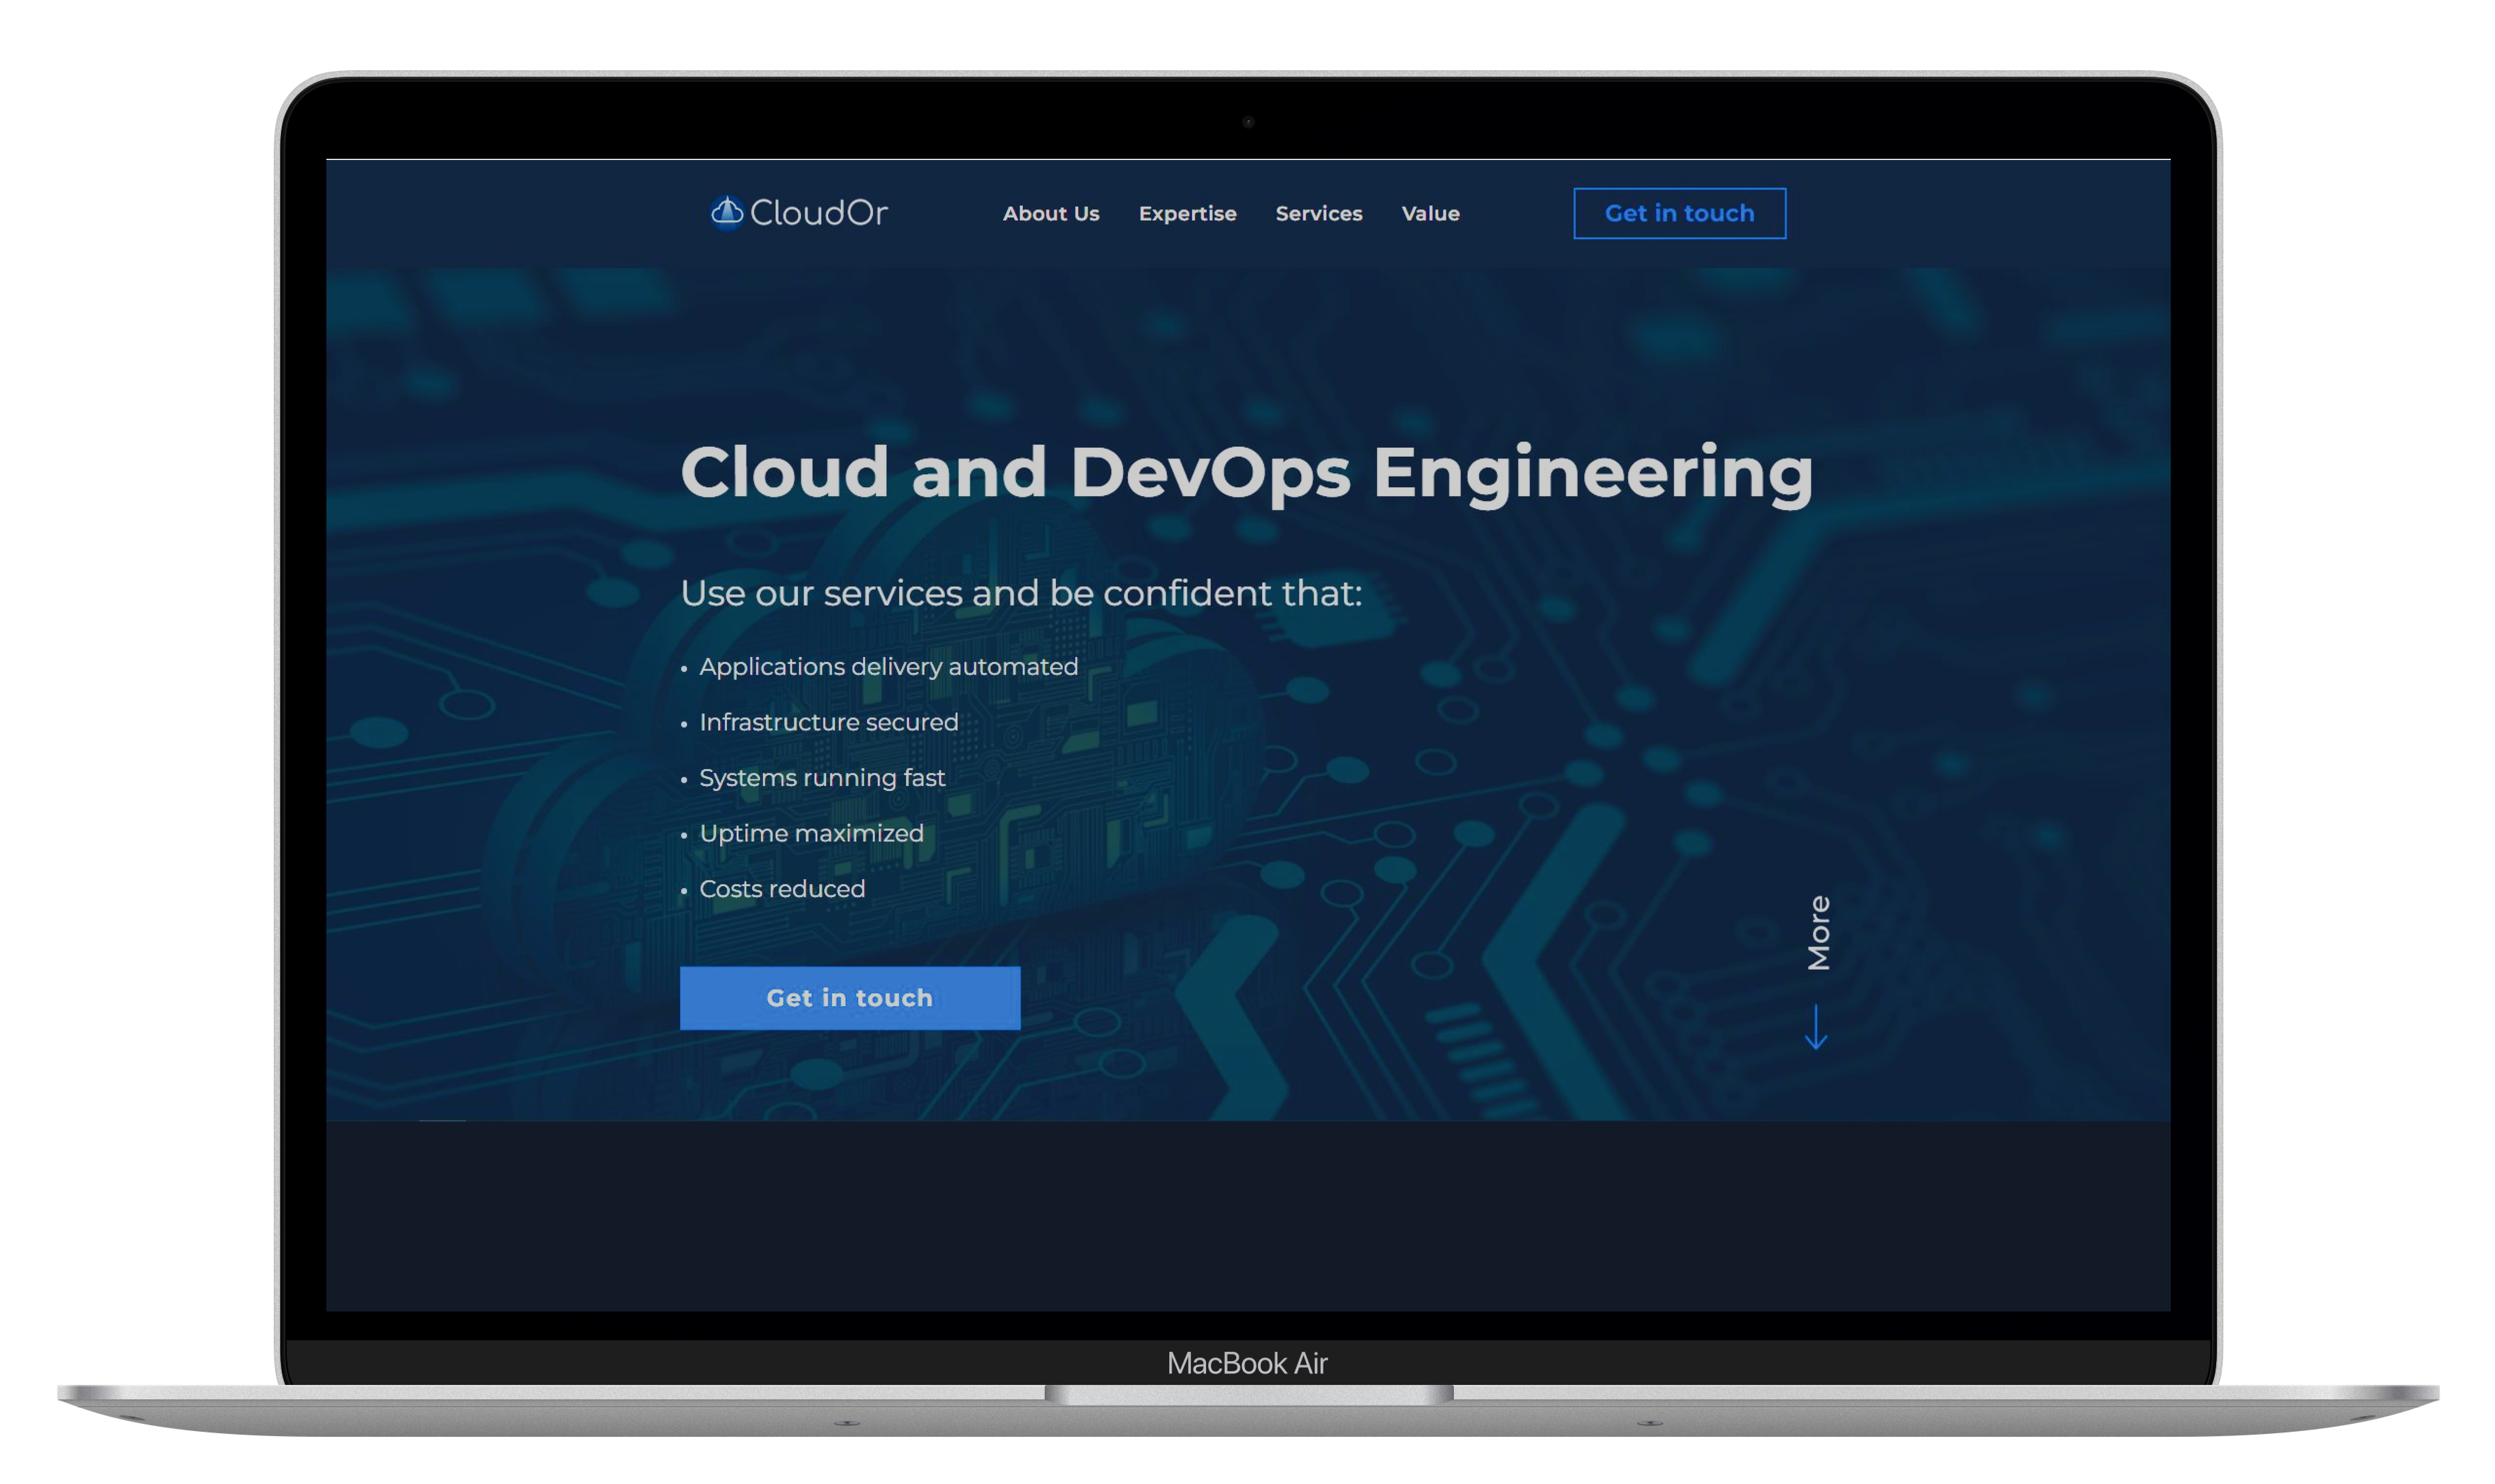Click the 'Use our services' subtitle text
2495x1484 pixels.
(1021, 593)
